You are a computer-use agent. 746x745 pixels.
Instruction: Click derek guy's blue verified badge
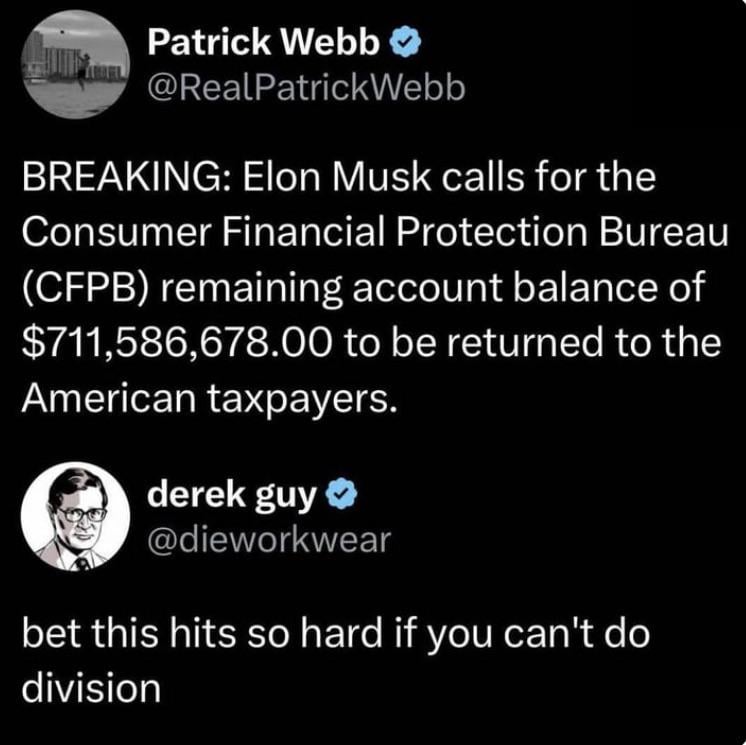click(x=341, y=495)
